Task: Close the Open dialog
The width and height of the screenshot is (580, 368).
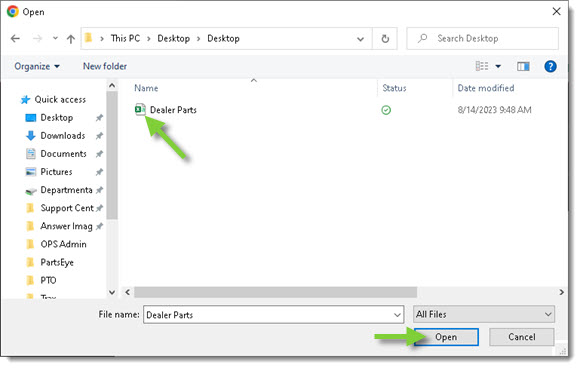Action: pos(556,11)
